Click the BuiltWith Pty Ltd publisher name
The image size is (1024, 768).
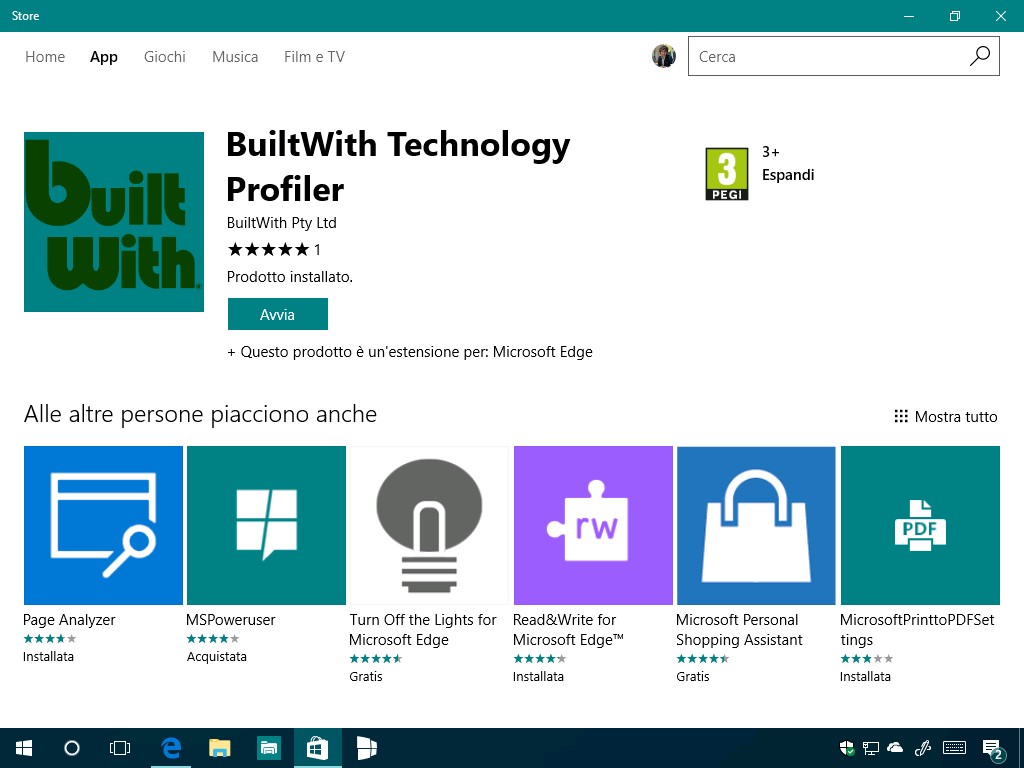[x=281, y=223]
